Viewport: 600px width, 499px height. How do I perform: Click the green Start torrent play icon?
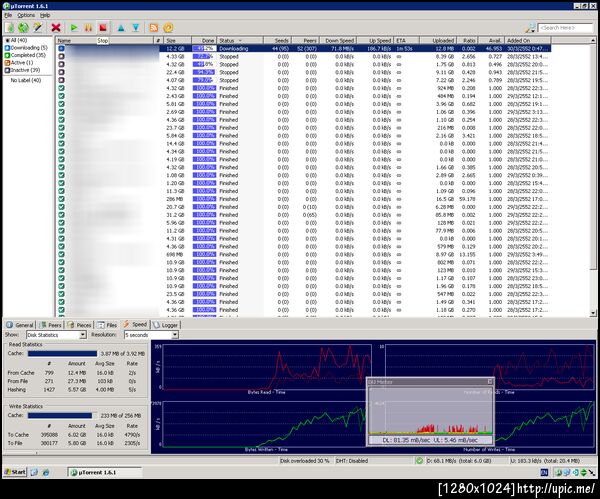[74, 28]
